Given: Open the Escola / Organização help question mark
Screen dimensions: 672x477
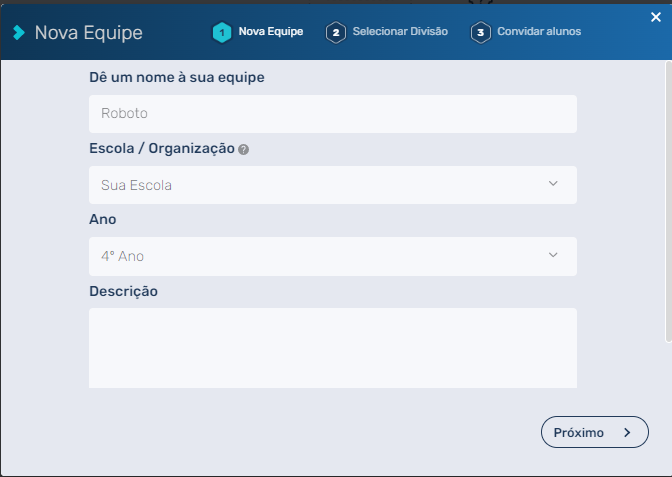Looking at the screenshot, I should coord(244,149).
